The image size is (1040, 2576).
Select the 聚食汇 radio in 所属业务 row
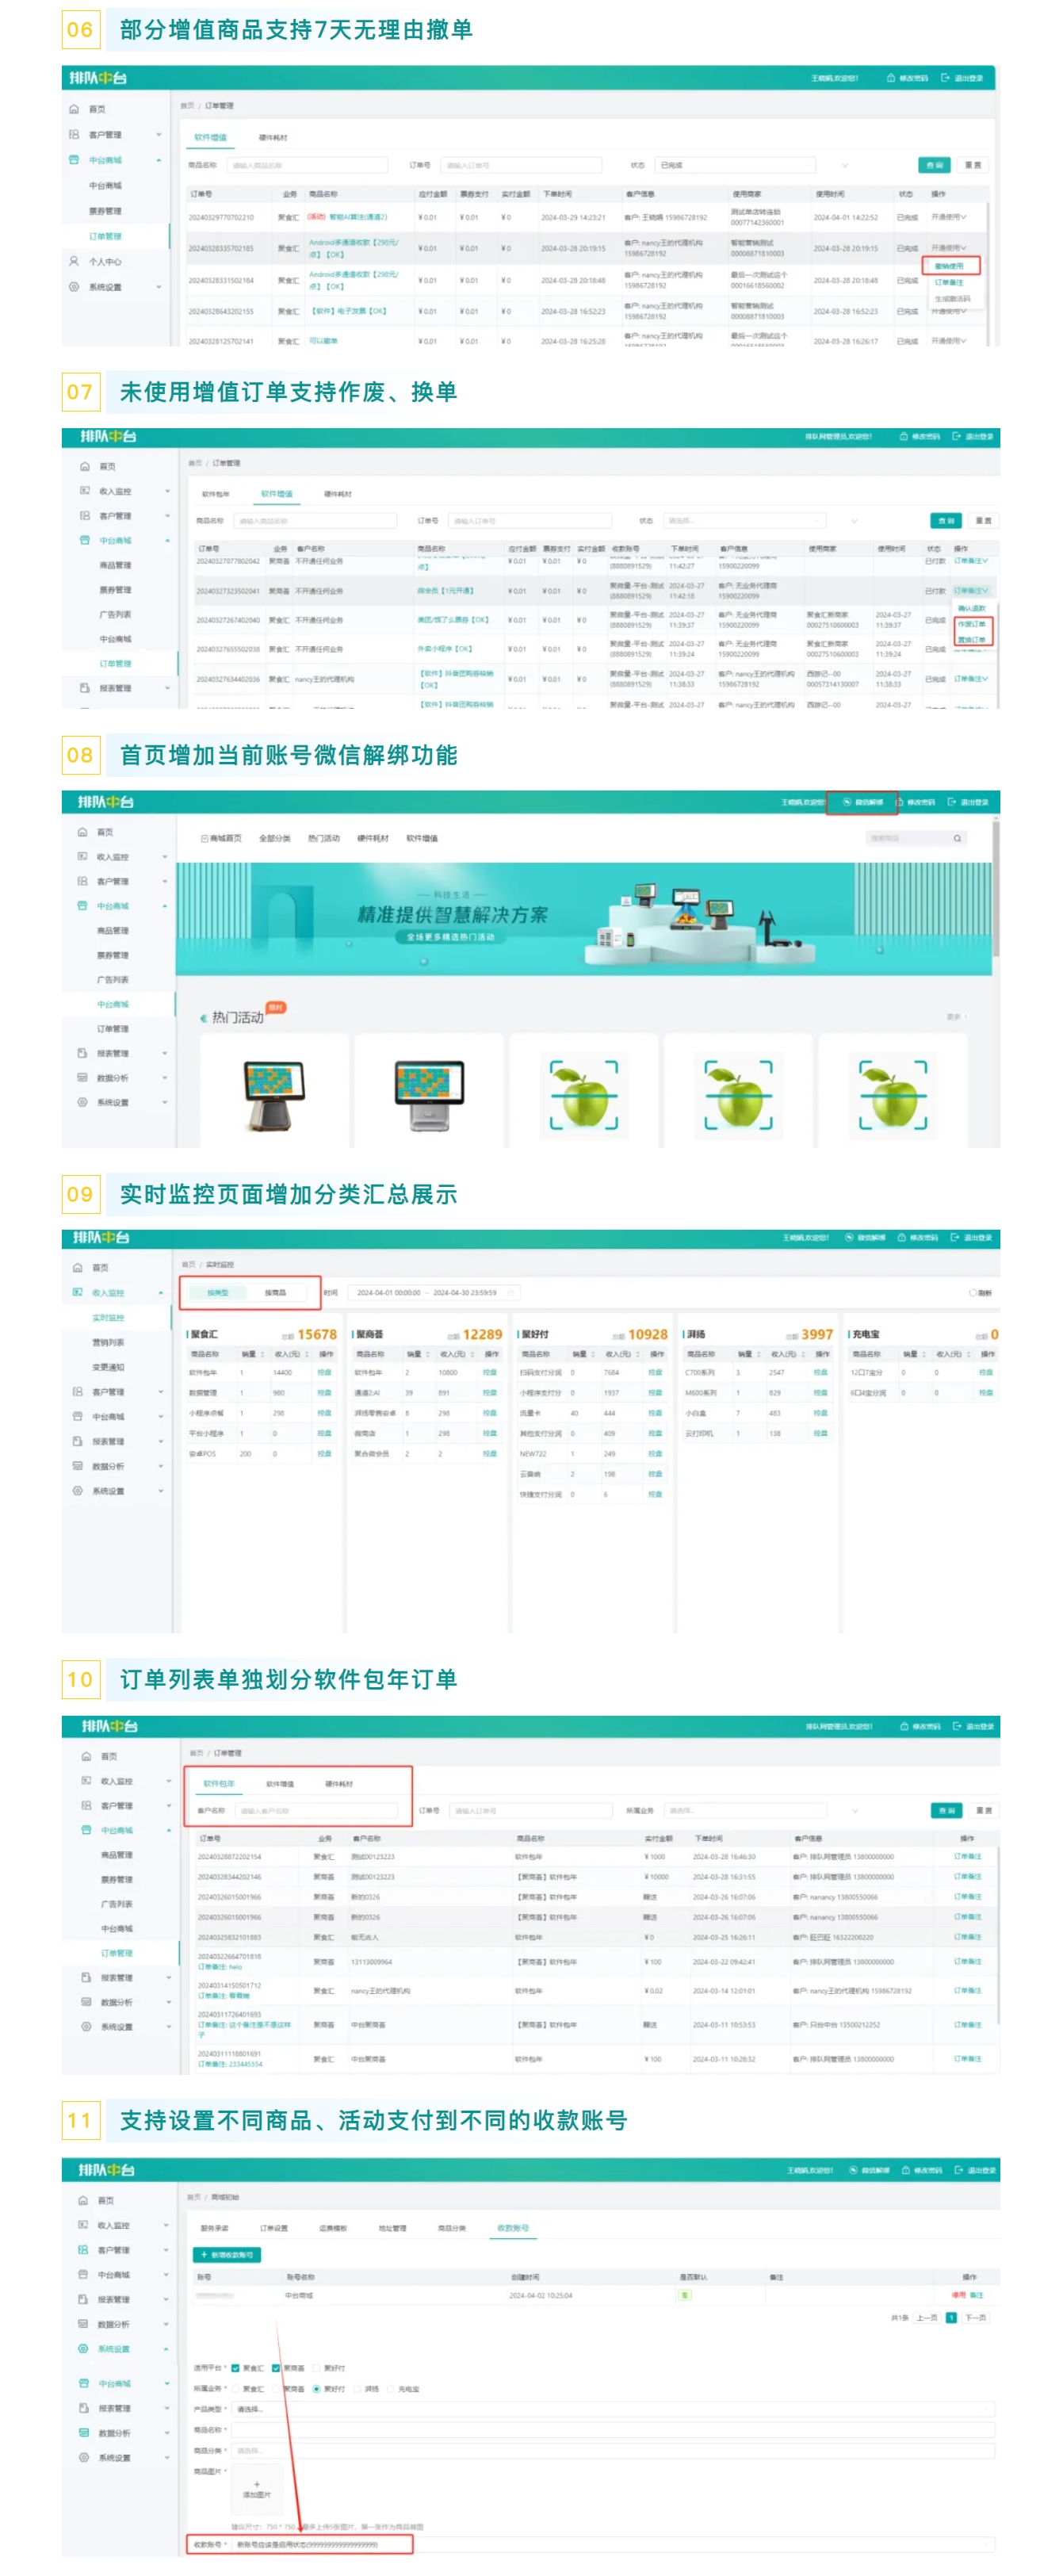pos(235,2389)
